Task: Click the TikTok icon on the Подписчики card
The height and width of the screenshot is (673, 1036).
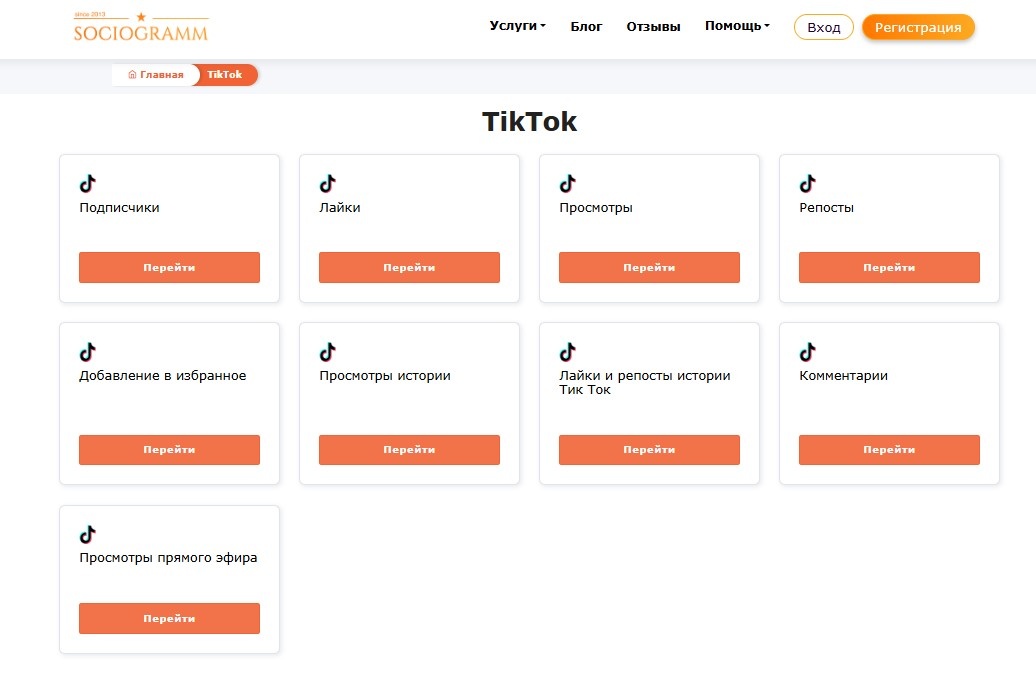Action: tap(88, 183)
